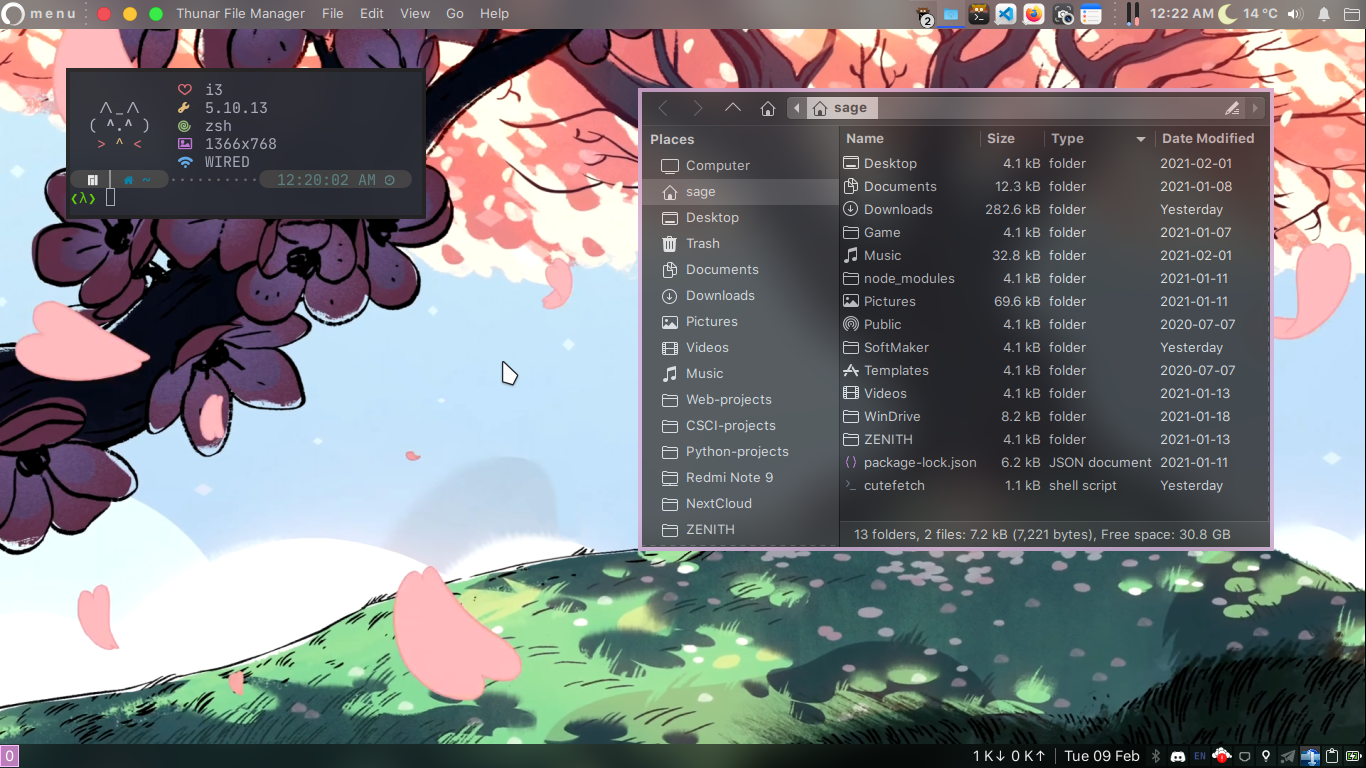This screenshot has height=768, width=1366.
Task: Select the node_modules folder row
Action: click(1055, 278)
